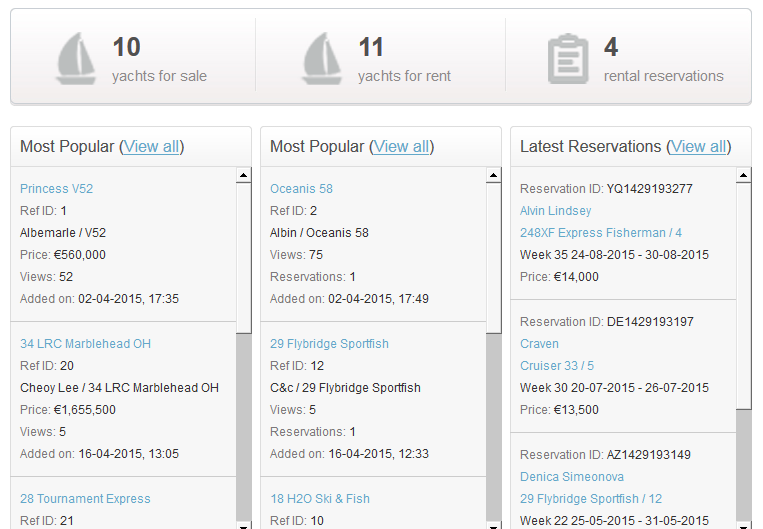
Task: Open the 18 H2O Ski & Fish listing
Action: pos(320,499)
